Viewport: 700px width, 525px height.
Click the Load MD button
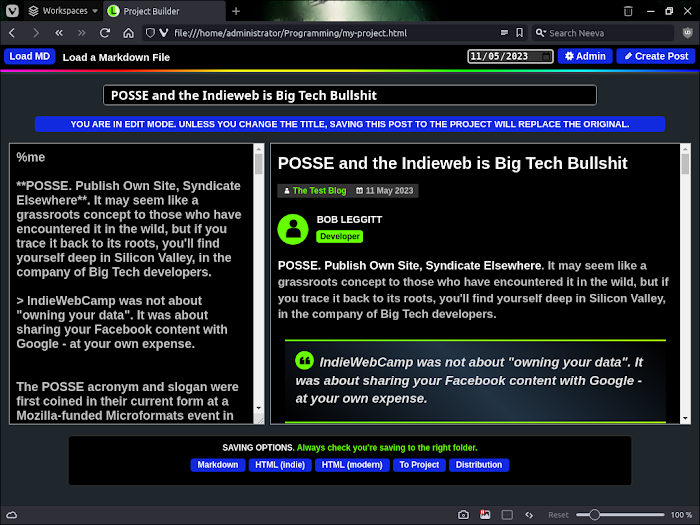[29, 56]
